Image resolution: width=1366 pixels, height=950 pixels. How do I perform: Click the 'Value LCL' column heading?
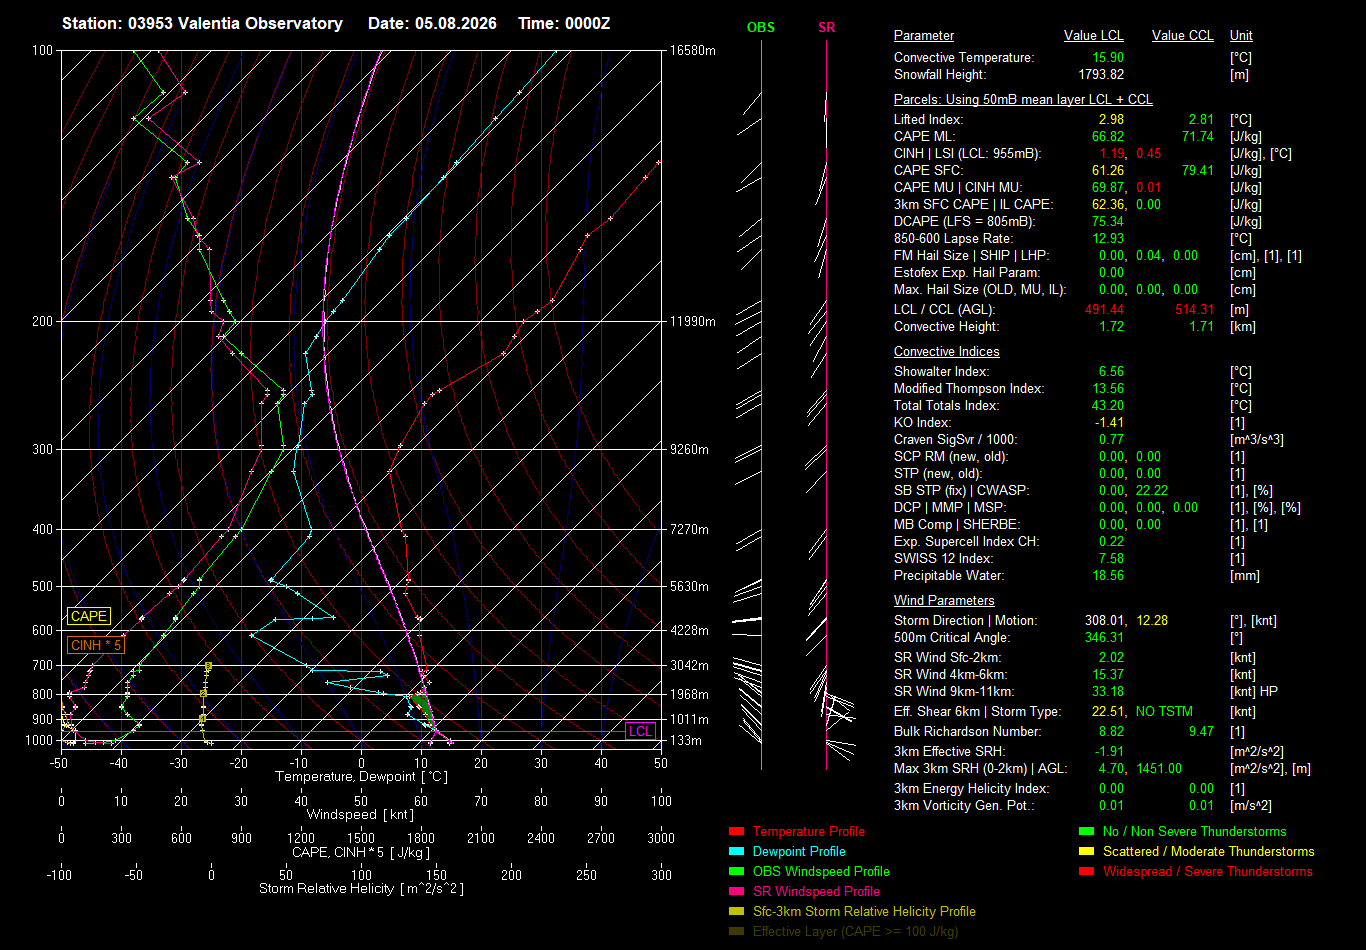1094,36
